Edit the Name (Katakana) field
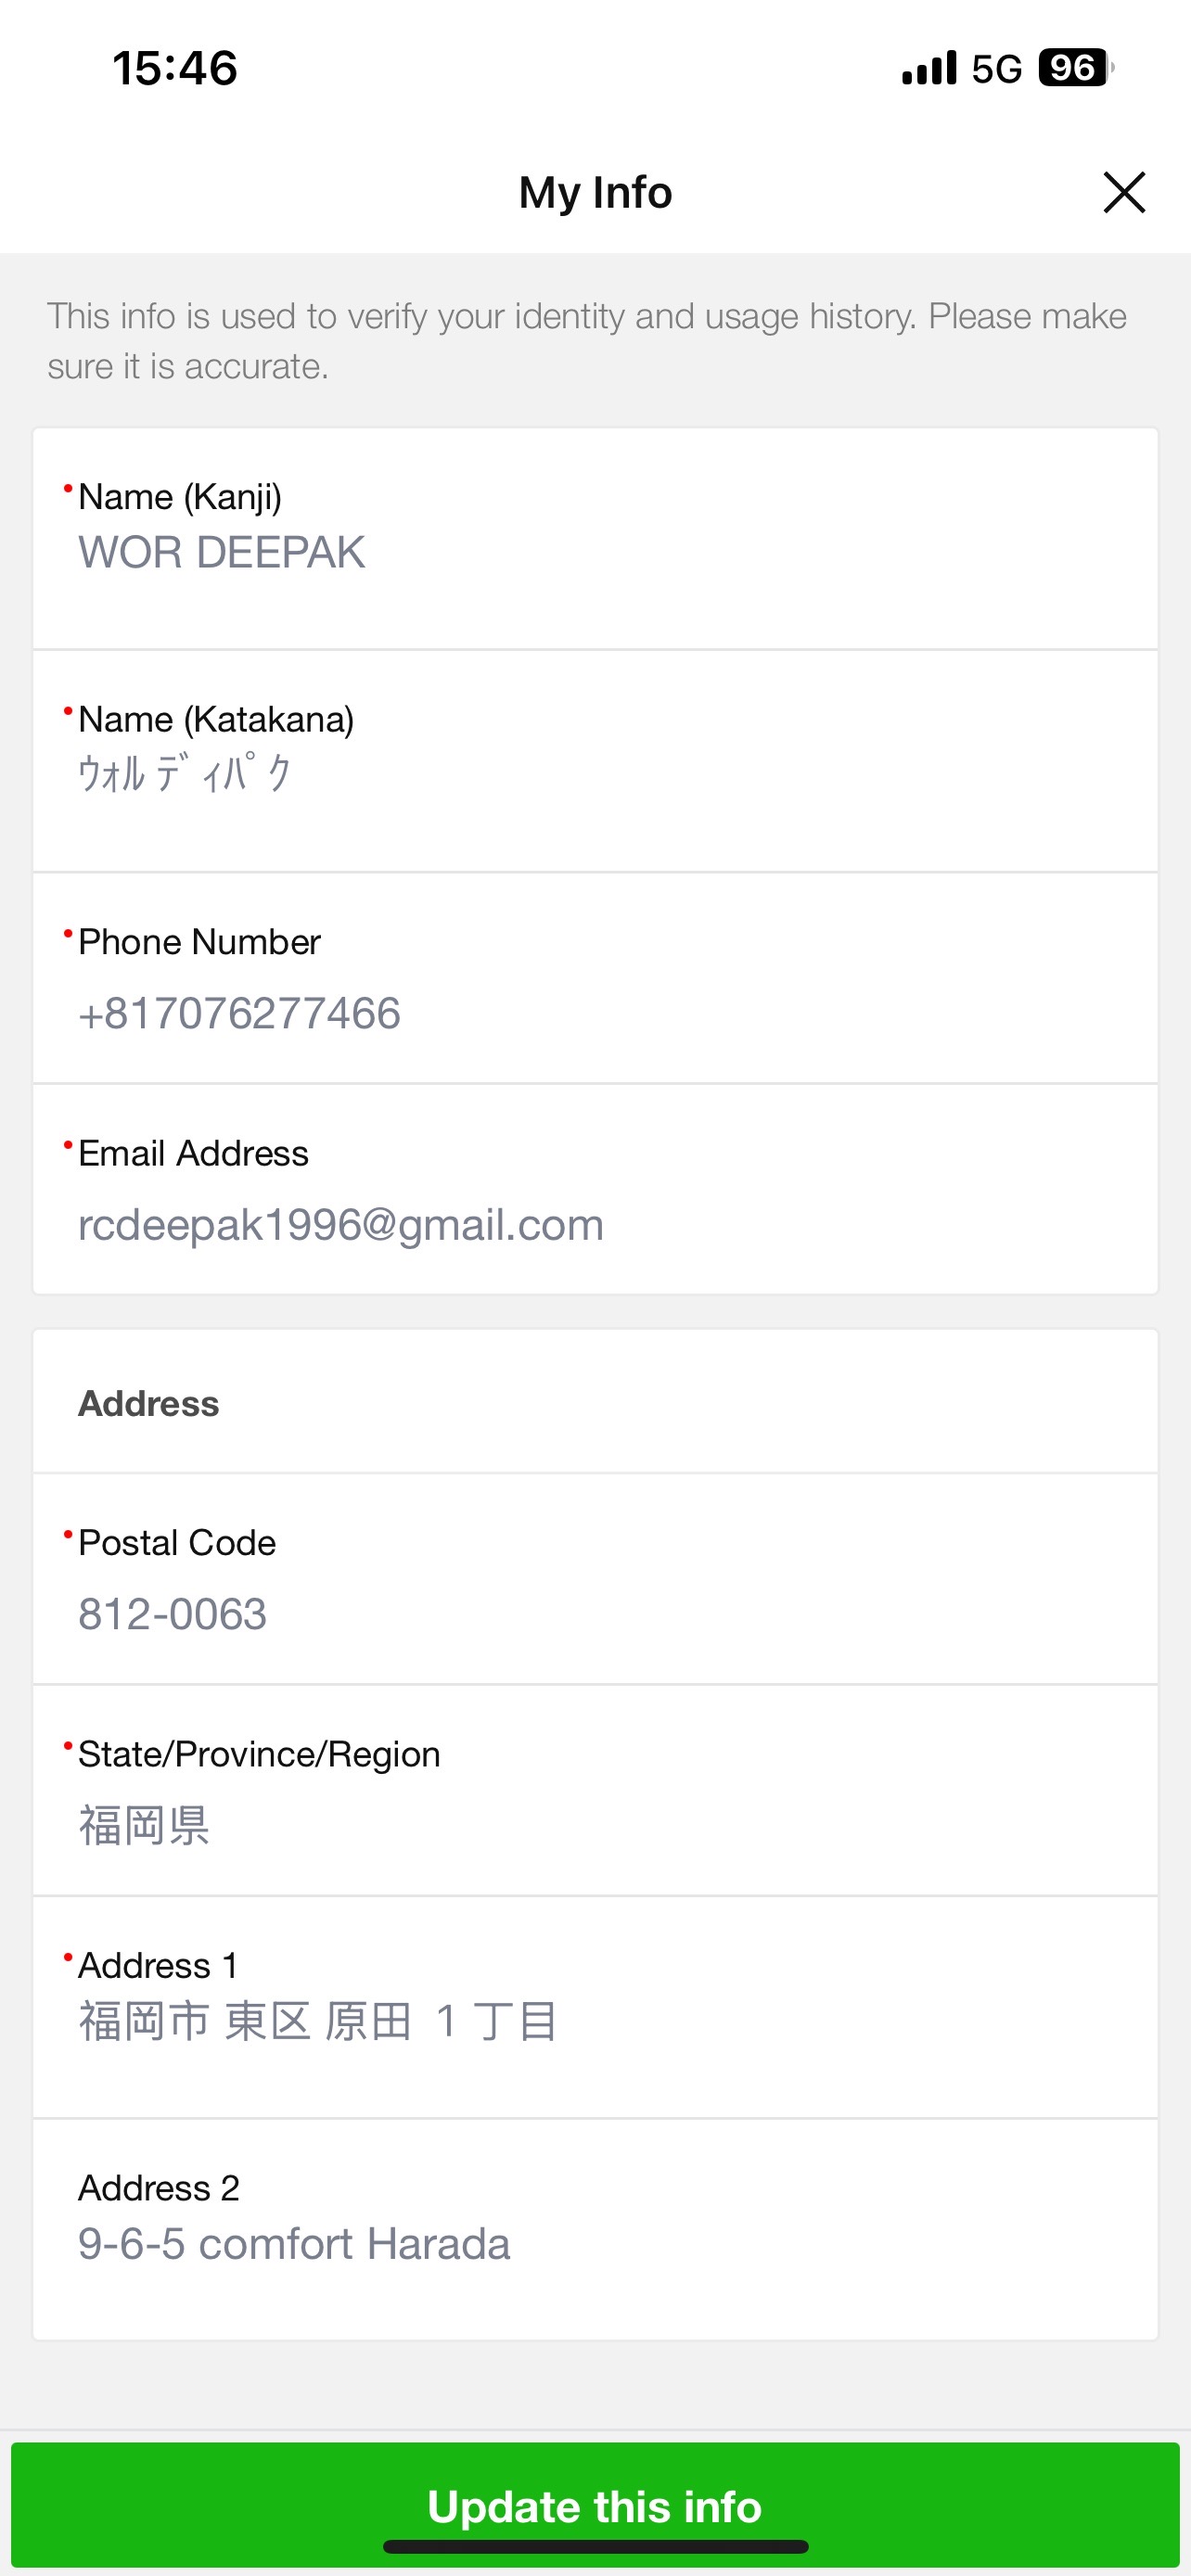Viewport: 1191px width, 2576px height. pos(595,762)
